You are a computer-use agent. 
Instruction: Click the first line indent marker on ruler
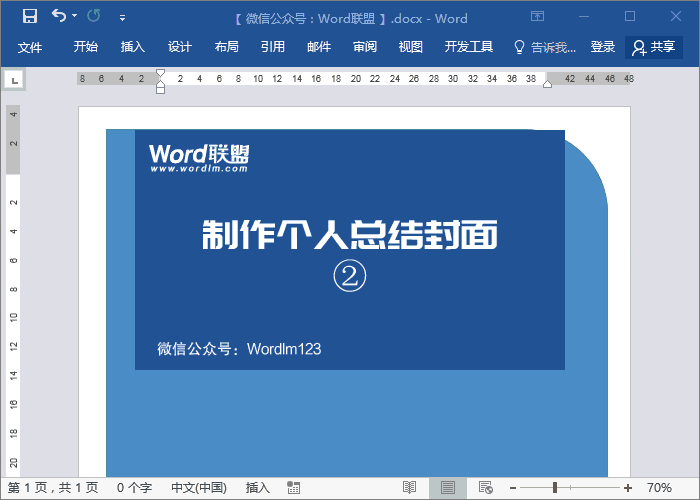pos(161,73)
